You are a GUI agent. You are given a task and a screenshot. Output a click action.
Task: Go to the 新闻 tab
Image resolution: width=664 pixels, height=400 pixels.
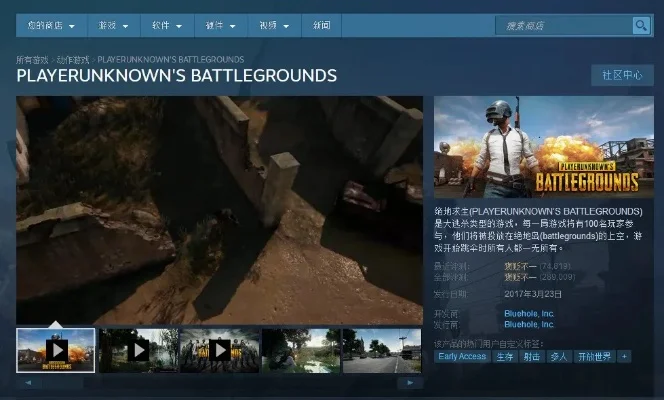(x=321, y=26)
